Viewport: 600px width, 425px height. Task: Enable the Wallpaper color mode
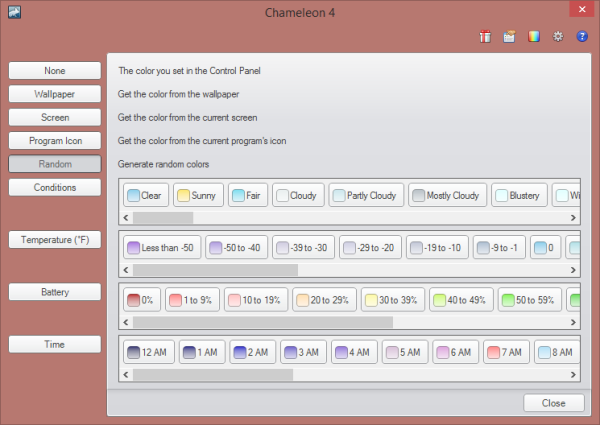55,94
